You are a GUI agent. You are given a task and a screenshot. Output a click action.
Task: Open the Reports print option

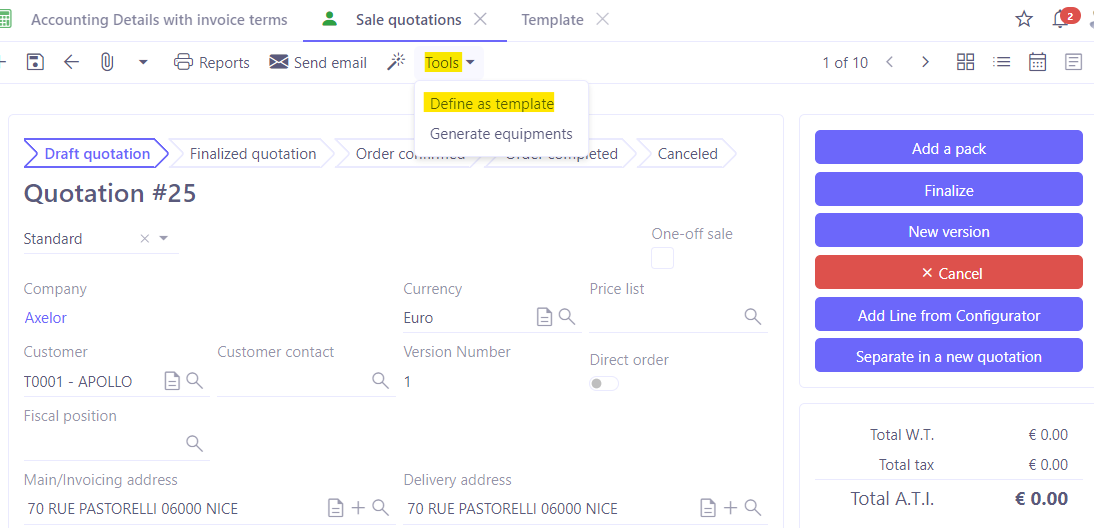click(211, 63)
